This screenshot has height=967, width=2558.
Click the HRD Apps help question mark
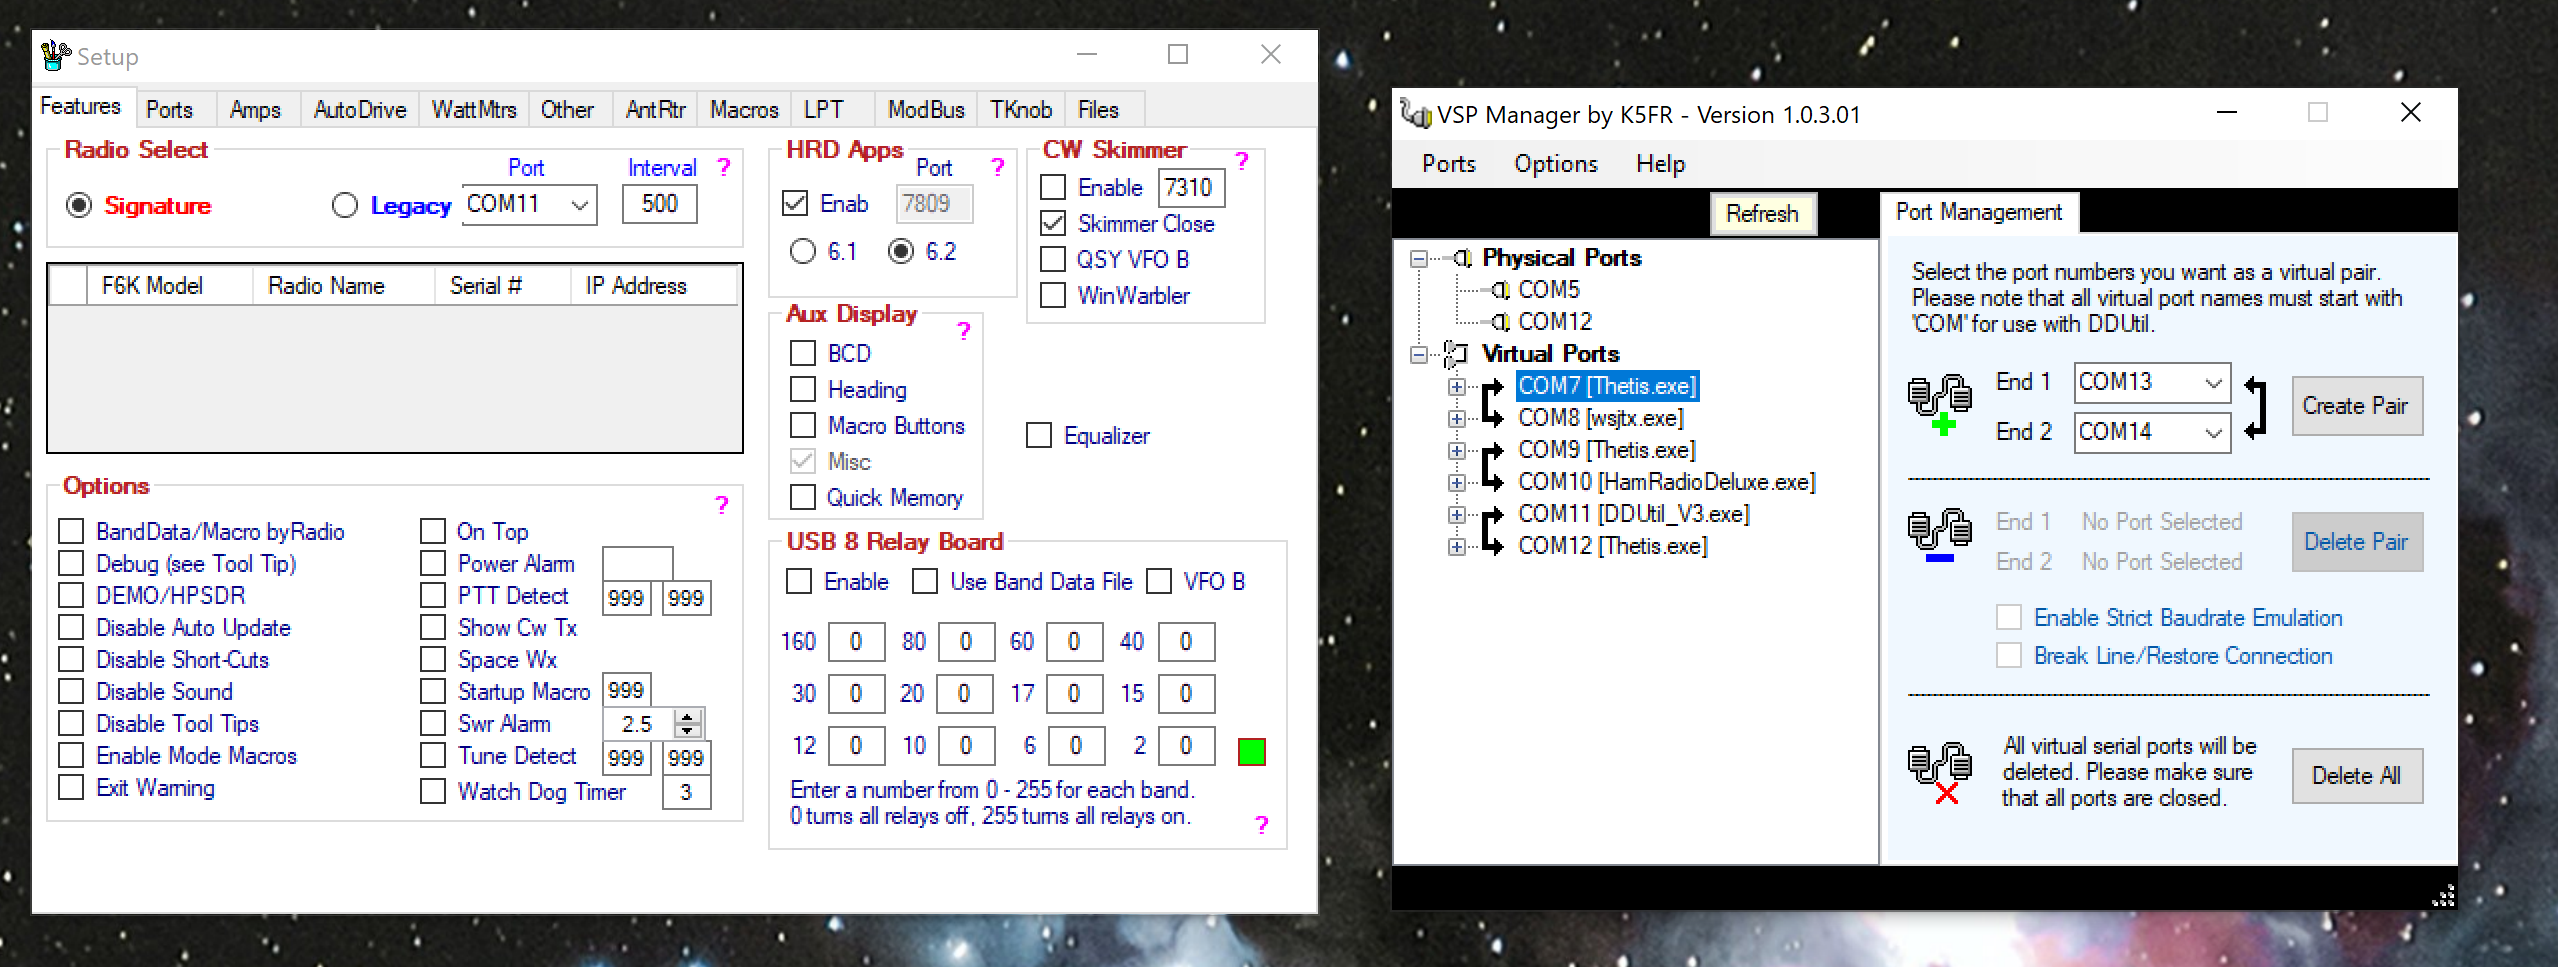[997, 167]
